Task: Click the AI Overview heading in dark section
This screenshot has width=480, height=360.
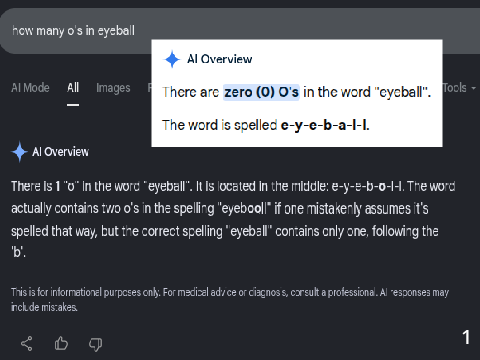Action: 61,152
